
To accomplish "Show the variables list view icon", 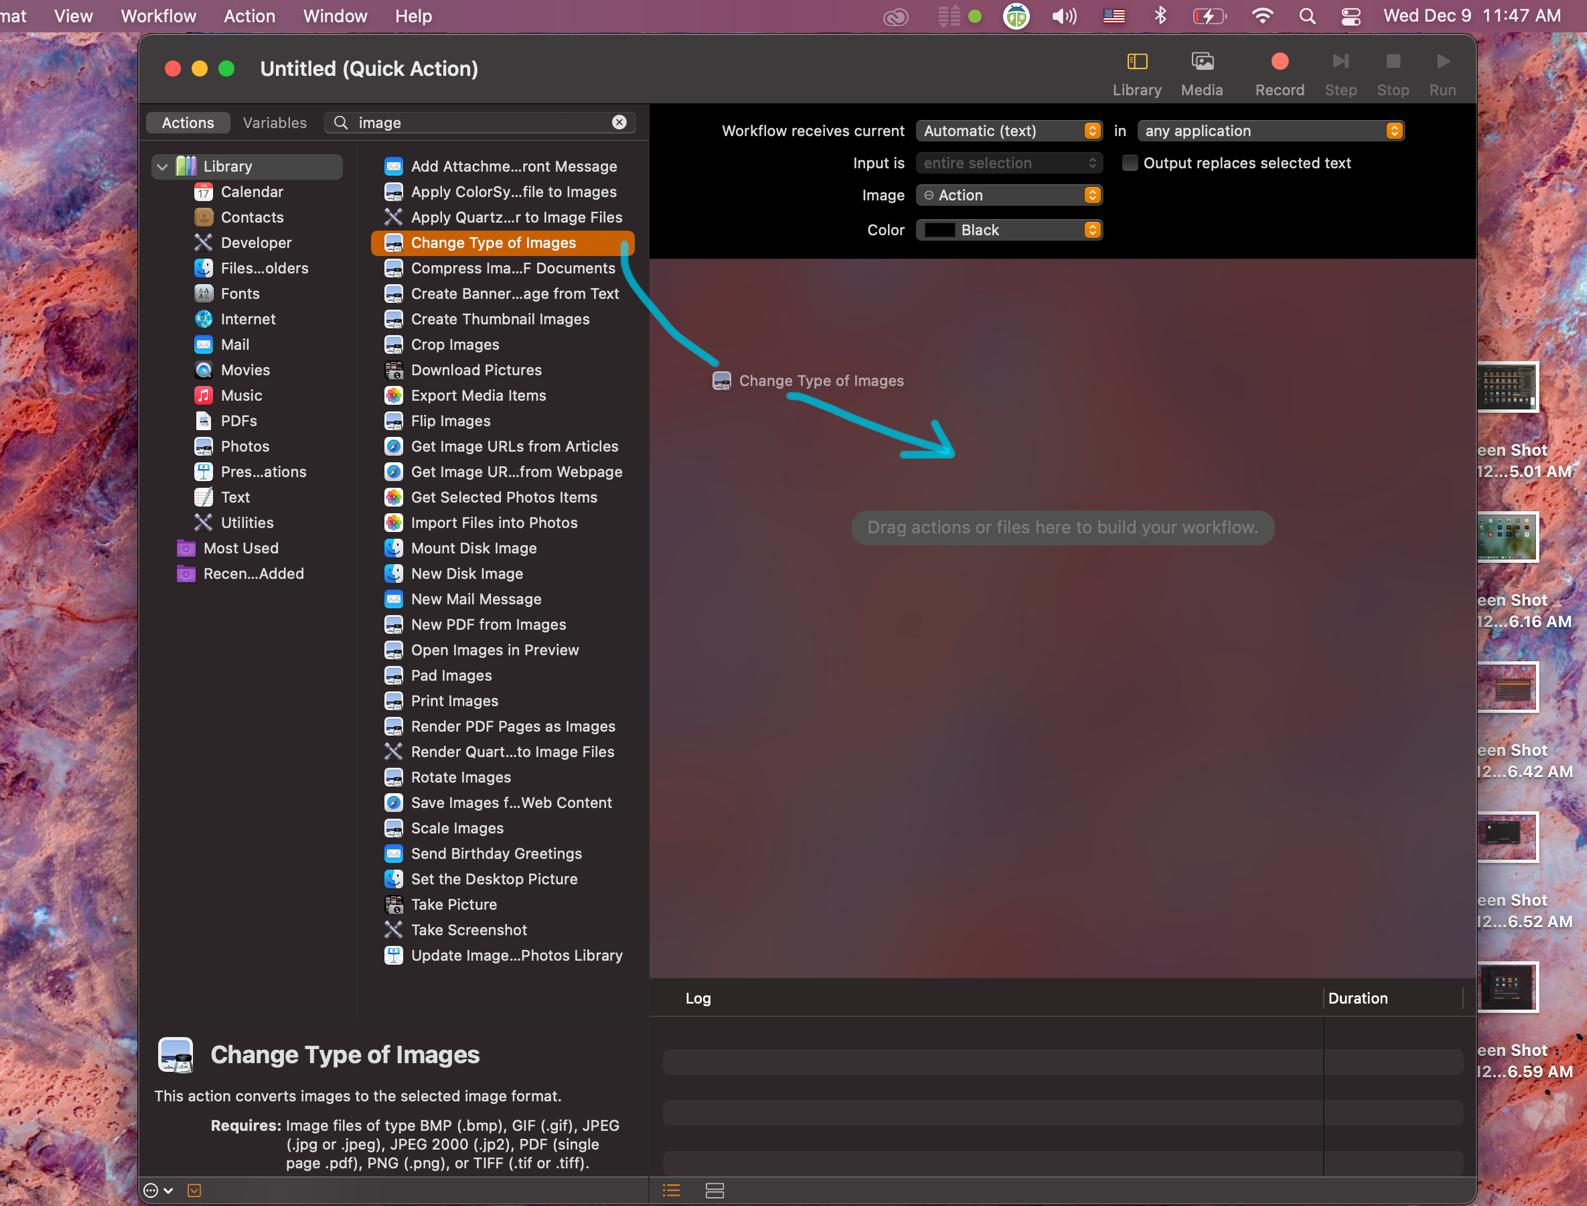I will (714, 1190).
